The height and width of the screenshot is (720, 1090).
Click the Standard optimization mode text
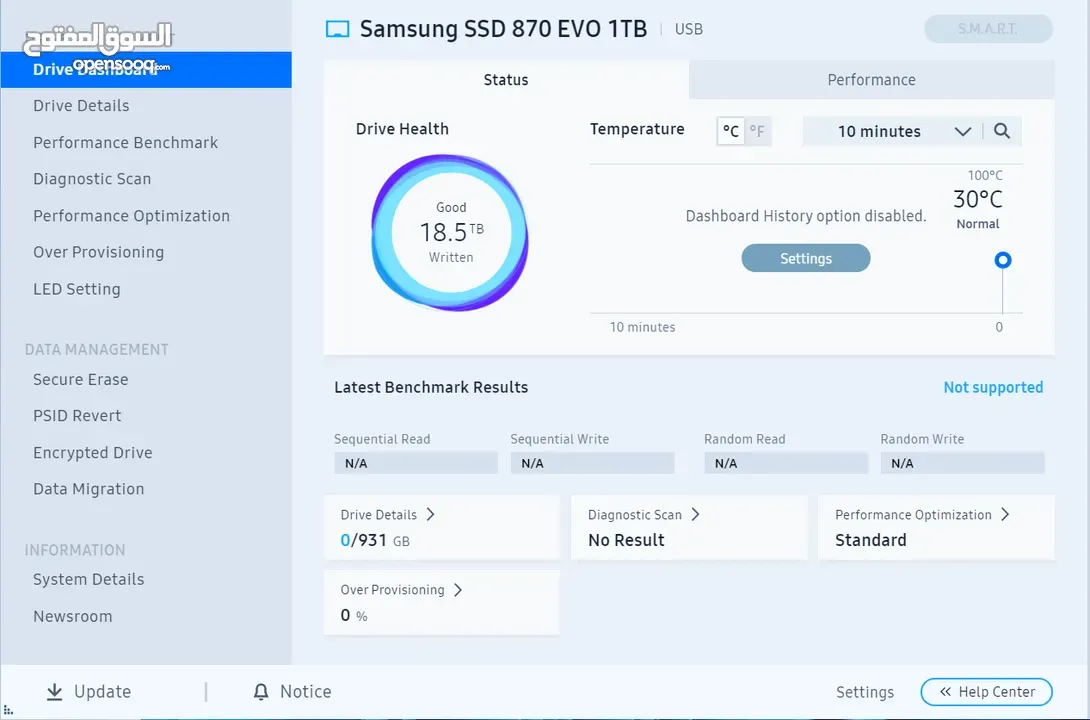[871, 540]
